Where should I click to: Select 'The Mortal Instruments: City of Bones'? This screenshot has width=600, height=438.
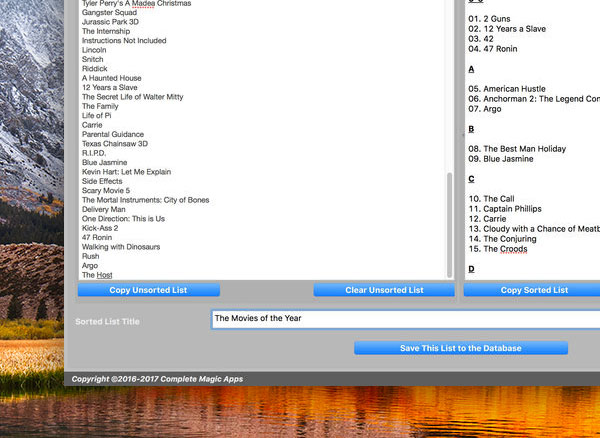pyautogui.click(x=145, y=200)
